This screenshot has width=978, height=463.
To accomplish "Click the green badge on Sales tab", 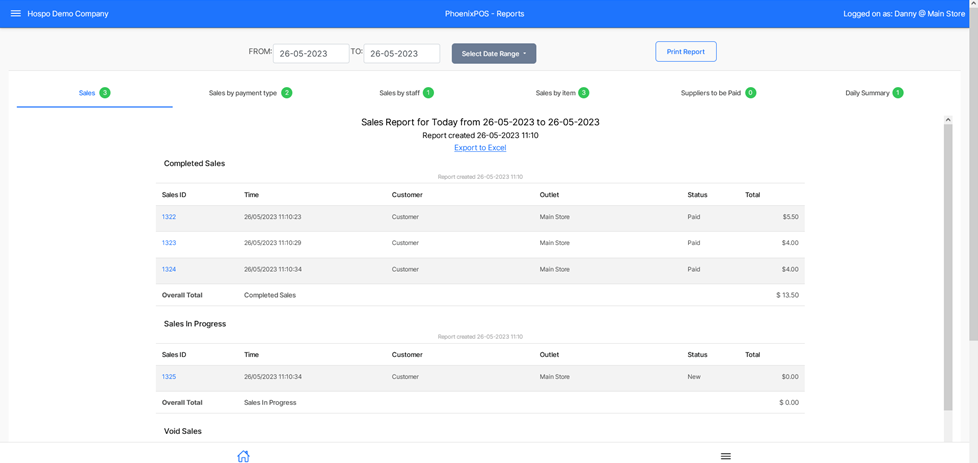I will coord(105,93).
